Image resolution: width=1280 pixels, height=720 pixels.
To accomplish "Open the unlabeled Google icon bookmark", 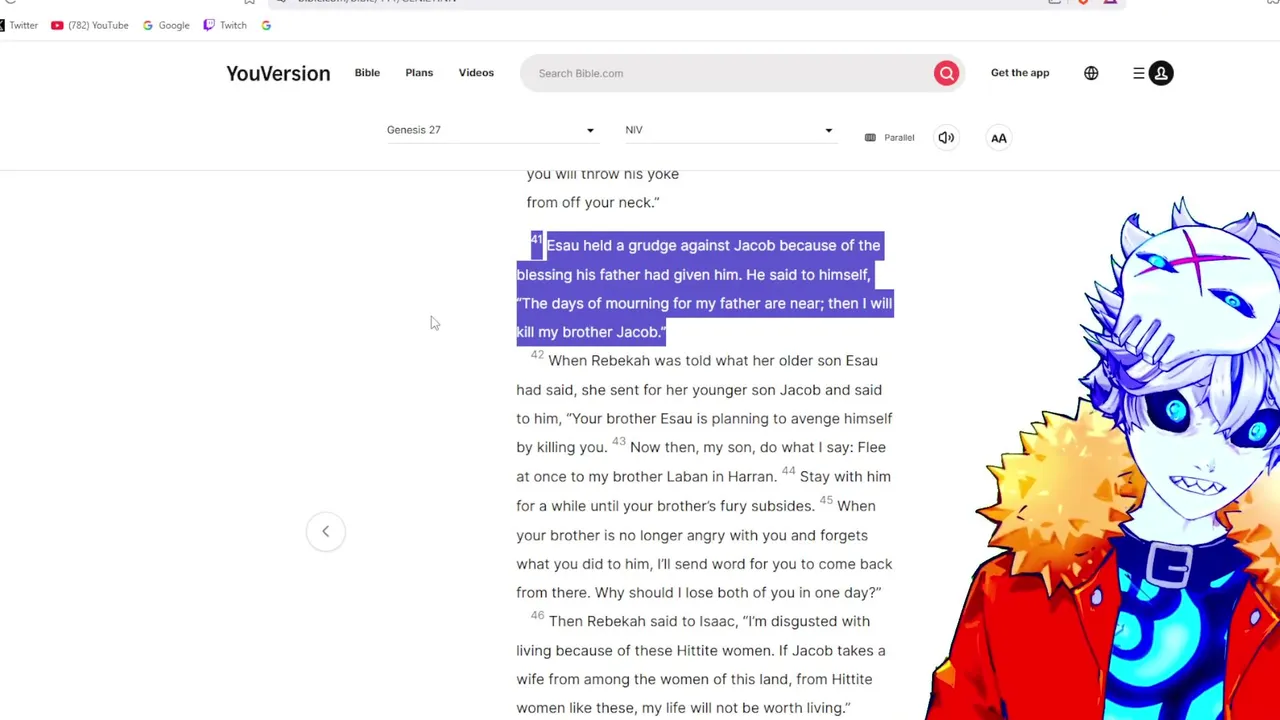I will [x=266, y=25].
